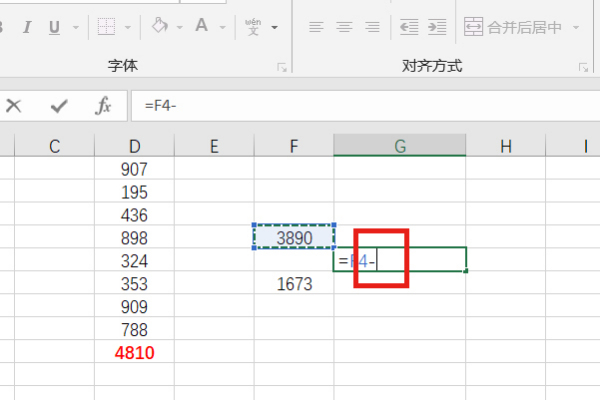Click red total cell 4810
This screenshot has height=400, width=600.
(x=134, y=353)
